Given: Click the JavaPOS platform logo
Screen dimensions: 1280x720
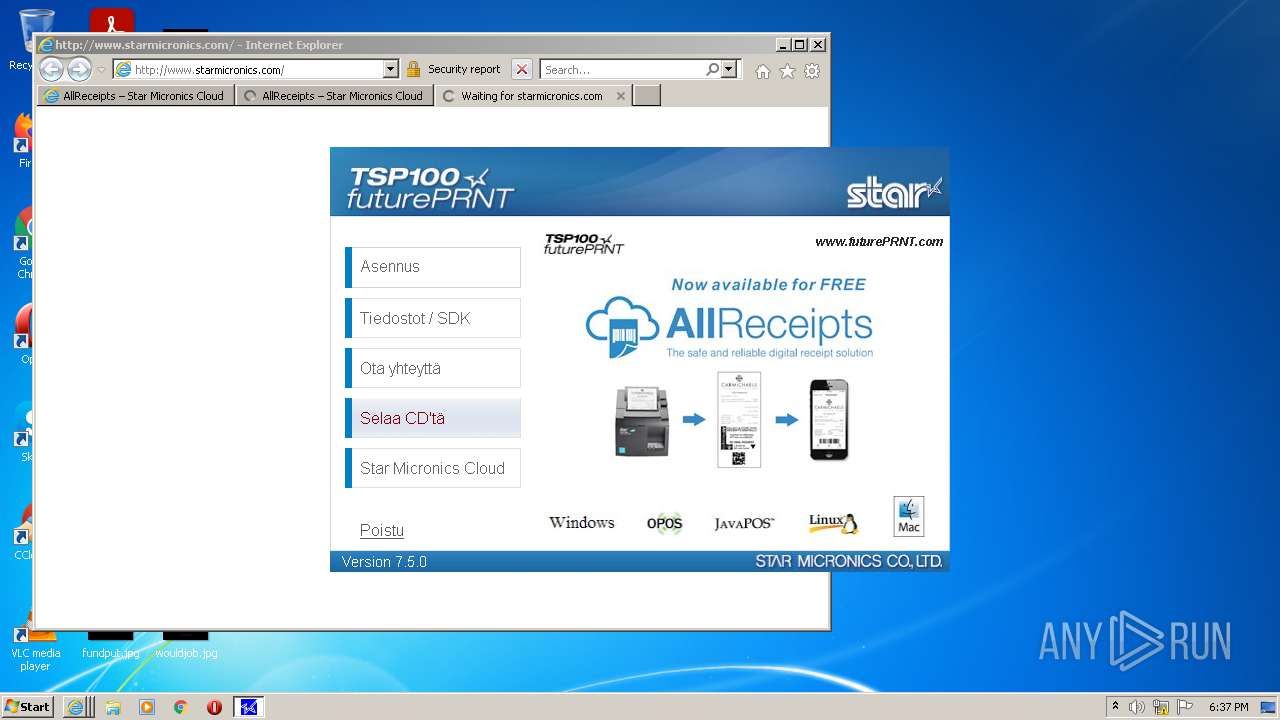Looking at the screenshot, I should 744,523.
